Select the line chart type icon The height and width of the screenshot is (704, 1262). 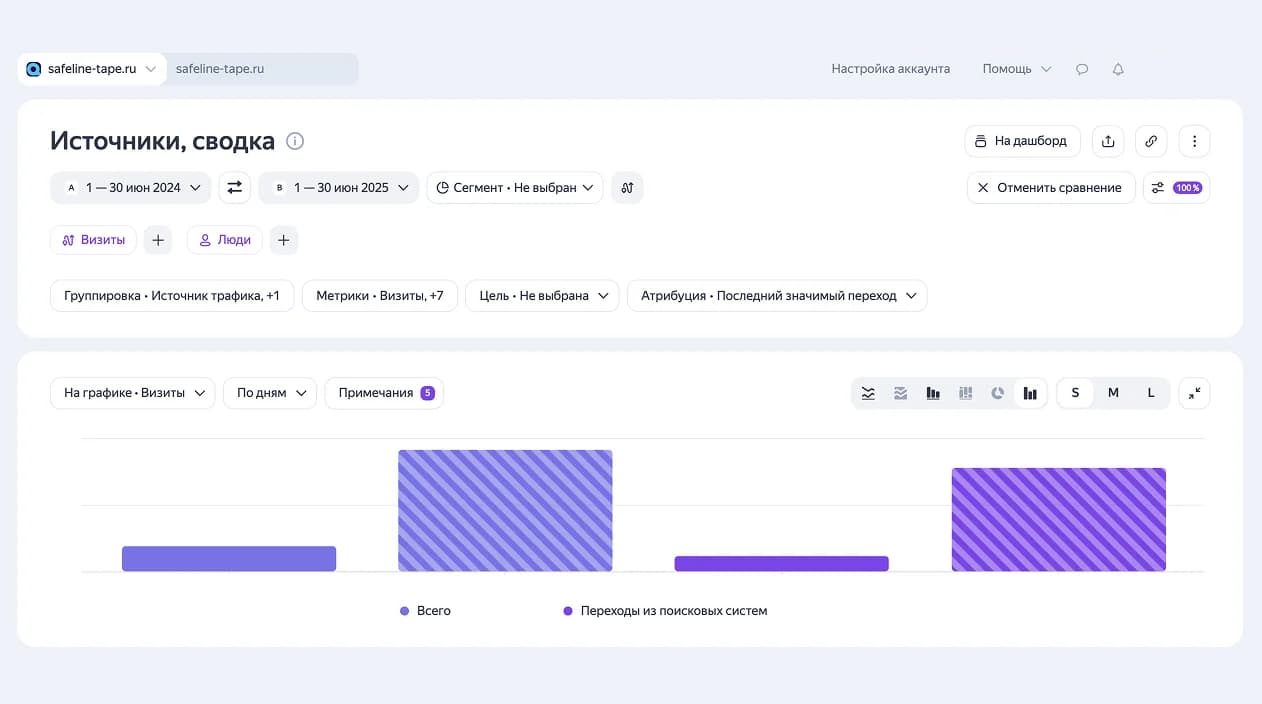tap(868, 393)
